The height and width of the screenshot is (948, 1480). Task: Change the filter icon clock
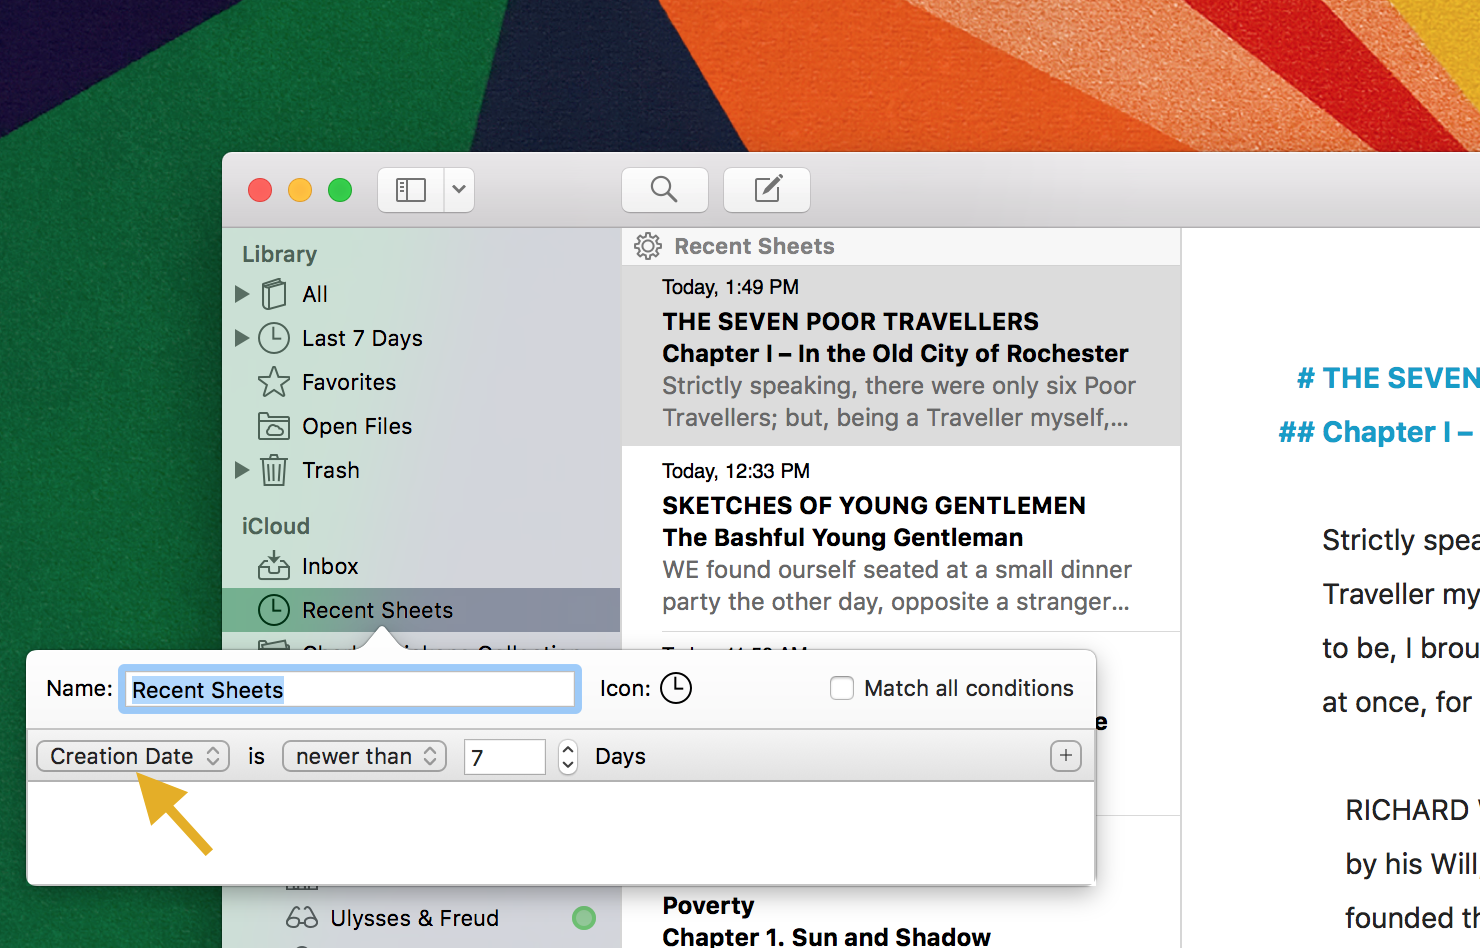click(676, 688)
